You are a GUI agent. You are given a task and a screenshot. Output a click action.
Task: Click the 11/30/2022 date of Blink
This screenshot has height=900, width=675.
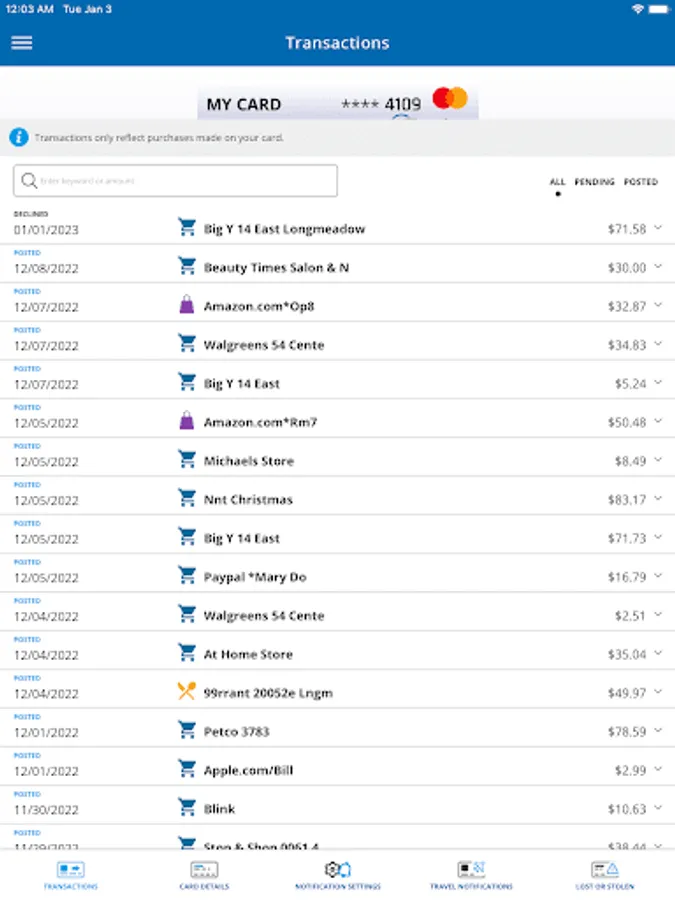coord(46,810)
